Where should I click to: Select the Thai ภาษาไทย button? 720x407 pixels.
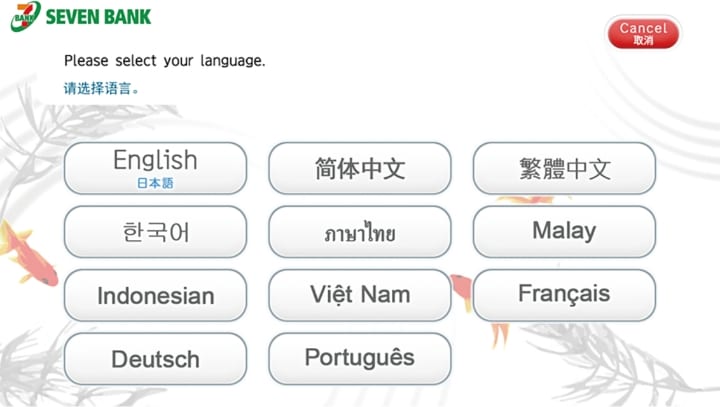click(360, 232)
